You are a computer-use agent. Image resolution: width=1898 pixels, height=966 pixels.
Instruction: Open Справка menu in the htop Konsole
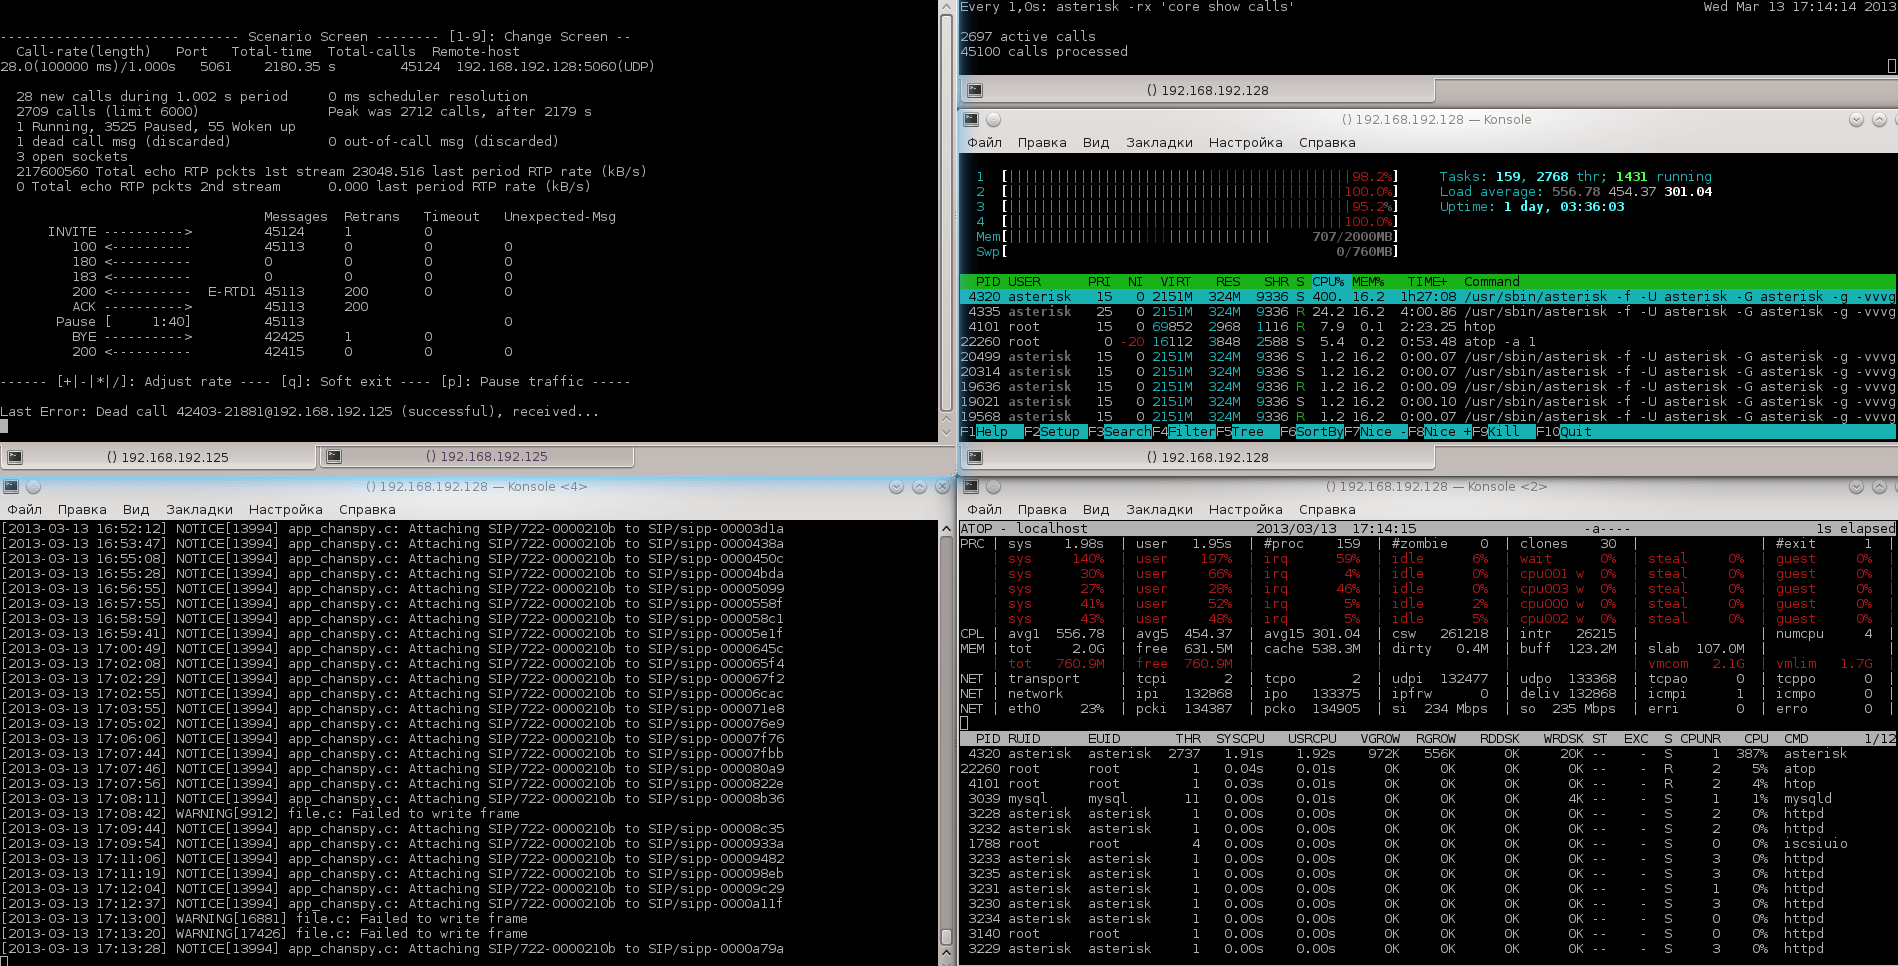(1327, 143)
